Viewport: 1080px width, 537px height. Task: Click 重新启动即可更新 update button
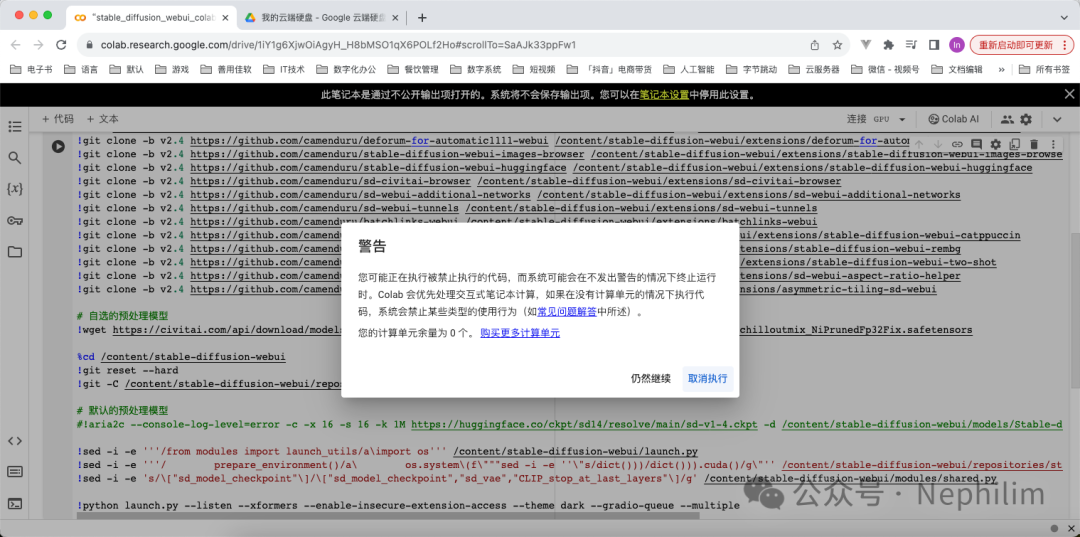point(1016,45)
